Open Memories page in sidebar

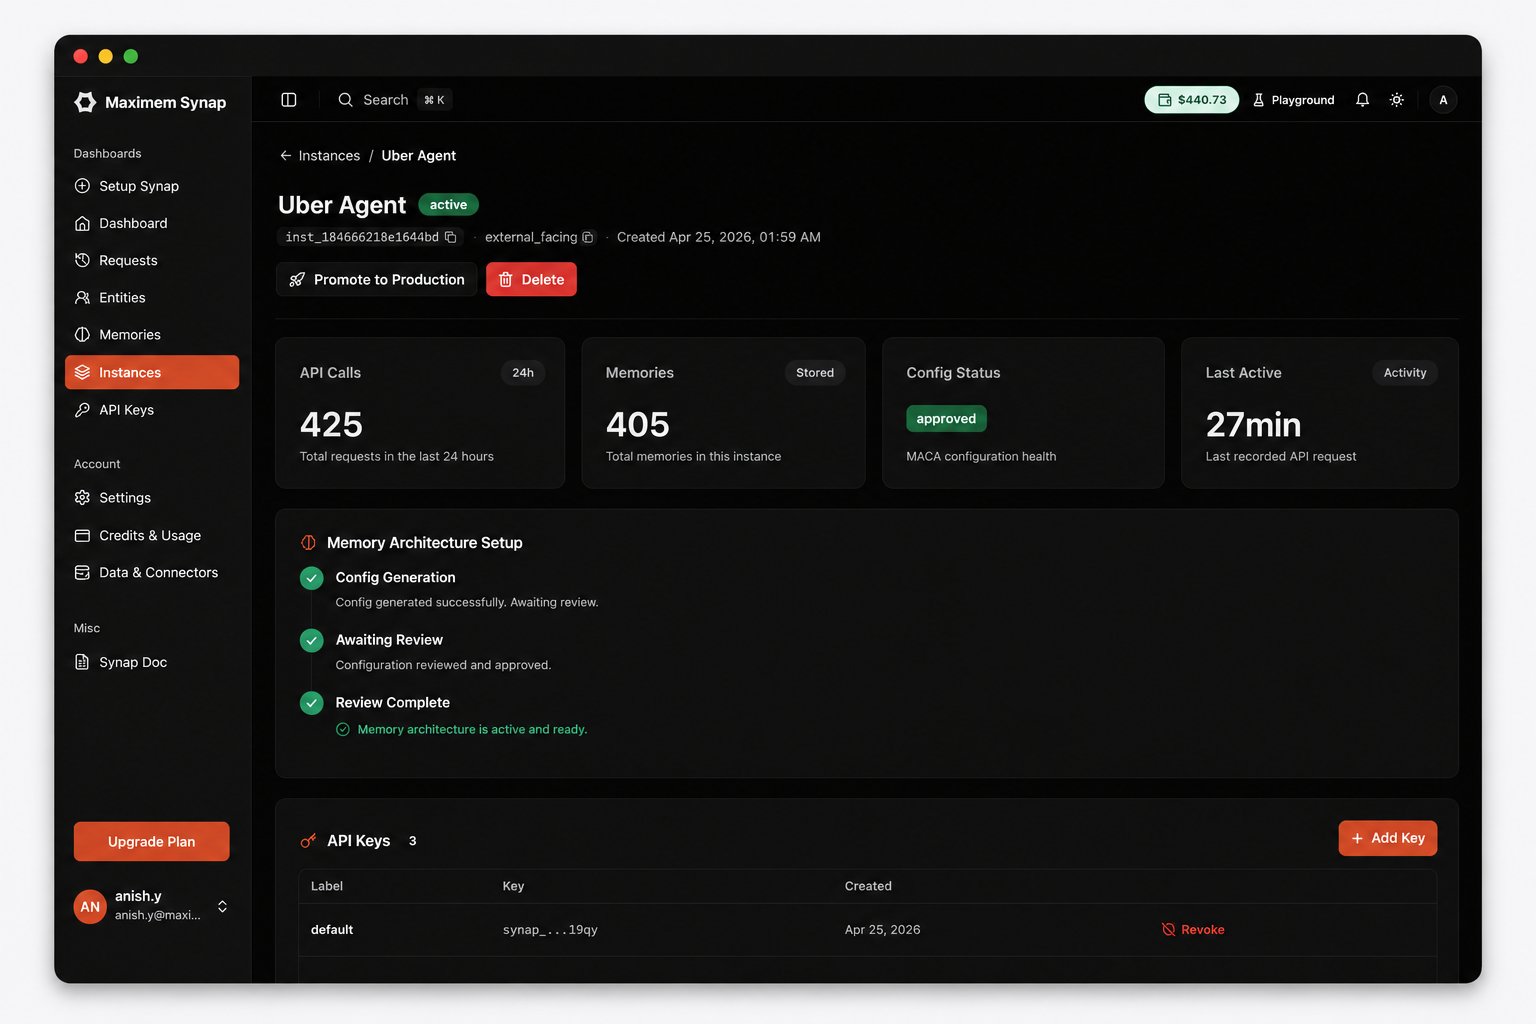tap(152, 335)
